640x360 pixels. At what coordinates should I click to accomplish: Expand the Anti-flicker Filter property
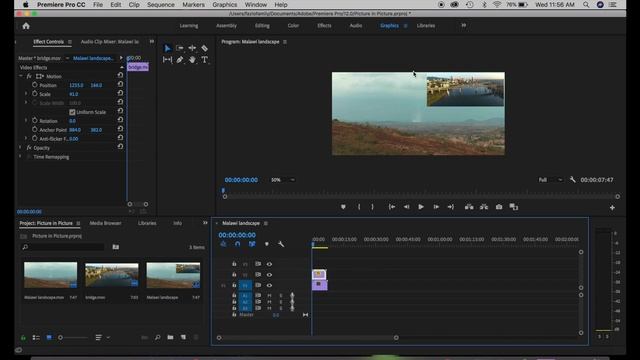[x=26, y=139]
